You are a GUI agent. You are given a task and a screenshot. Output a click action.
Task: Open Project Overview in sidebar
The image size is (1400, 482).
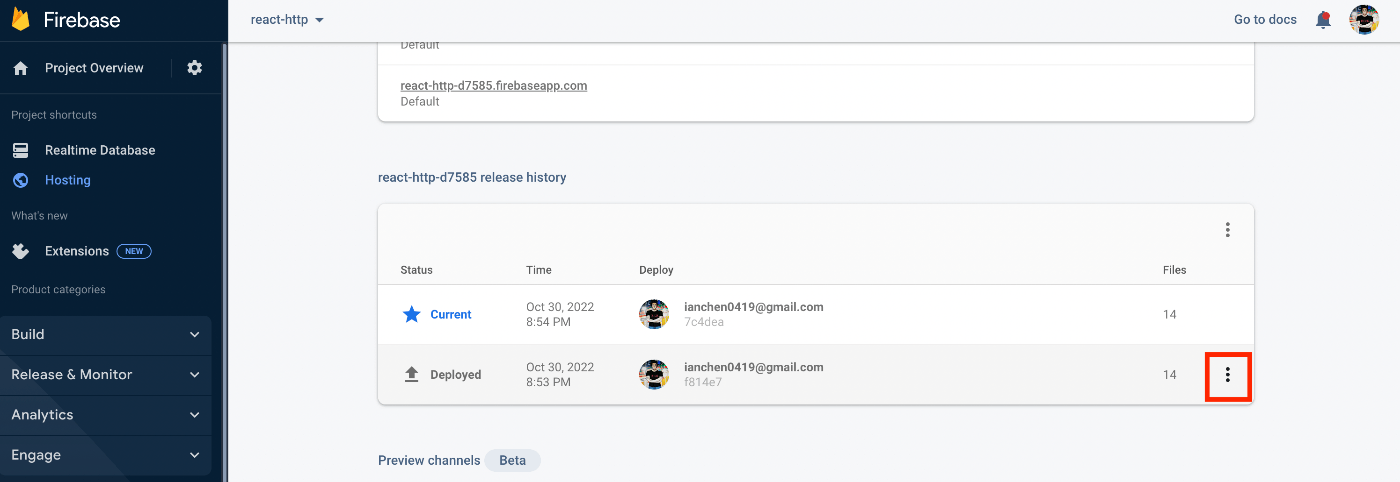94,68
